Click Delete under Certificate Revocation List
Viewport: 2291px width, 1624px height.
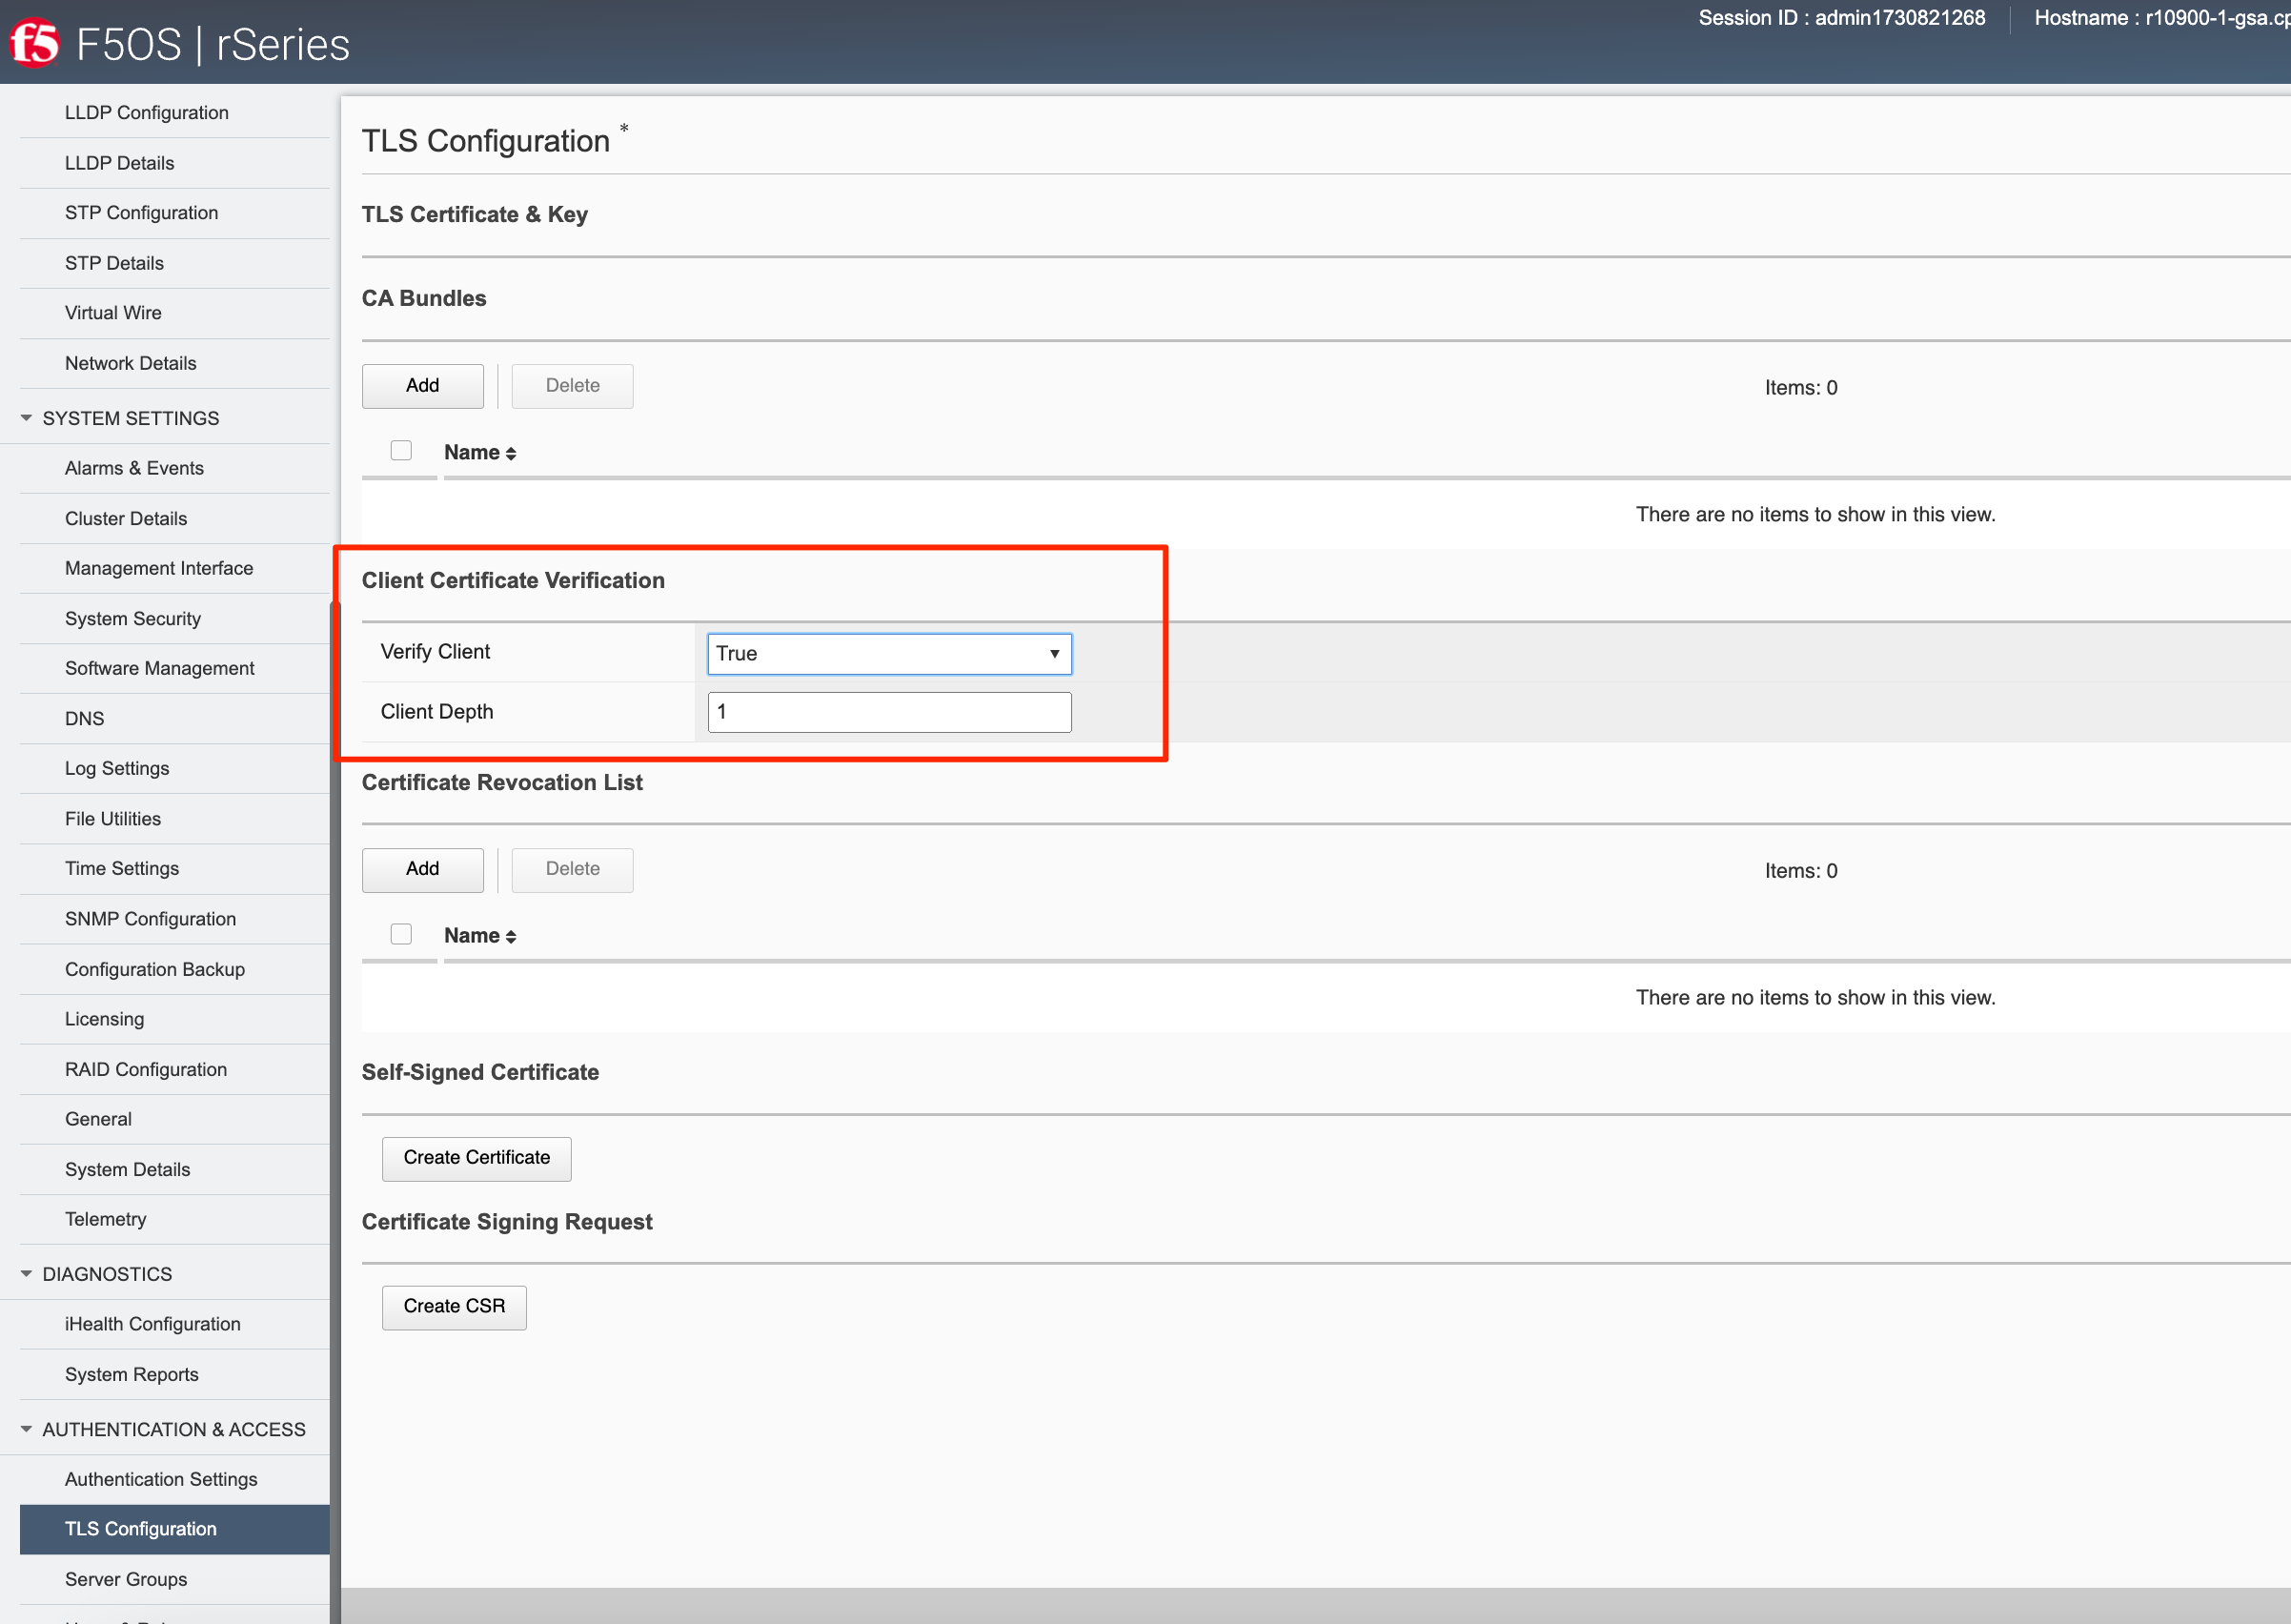(x=572, y=869)
